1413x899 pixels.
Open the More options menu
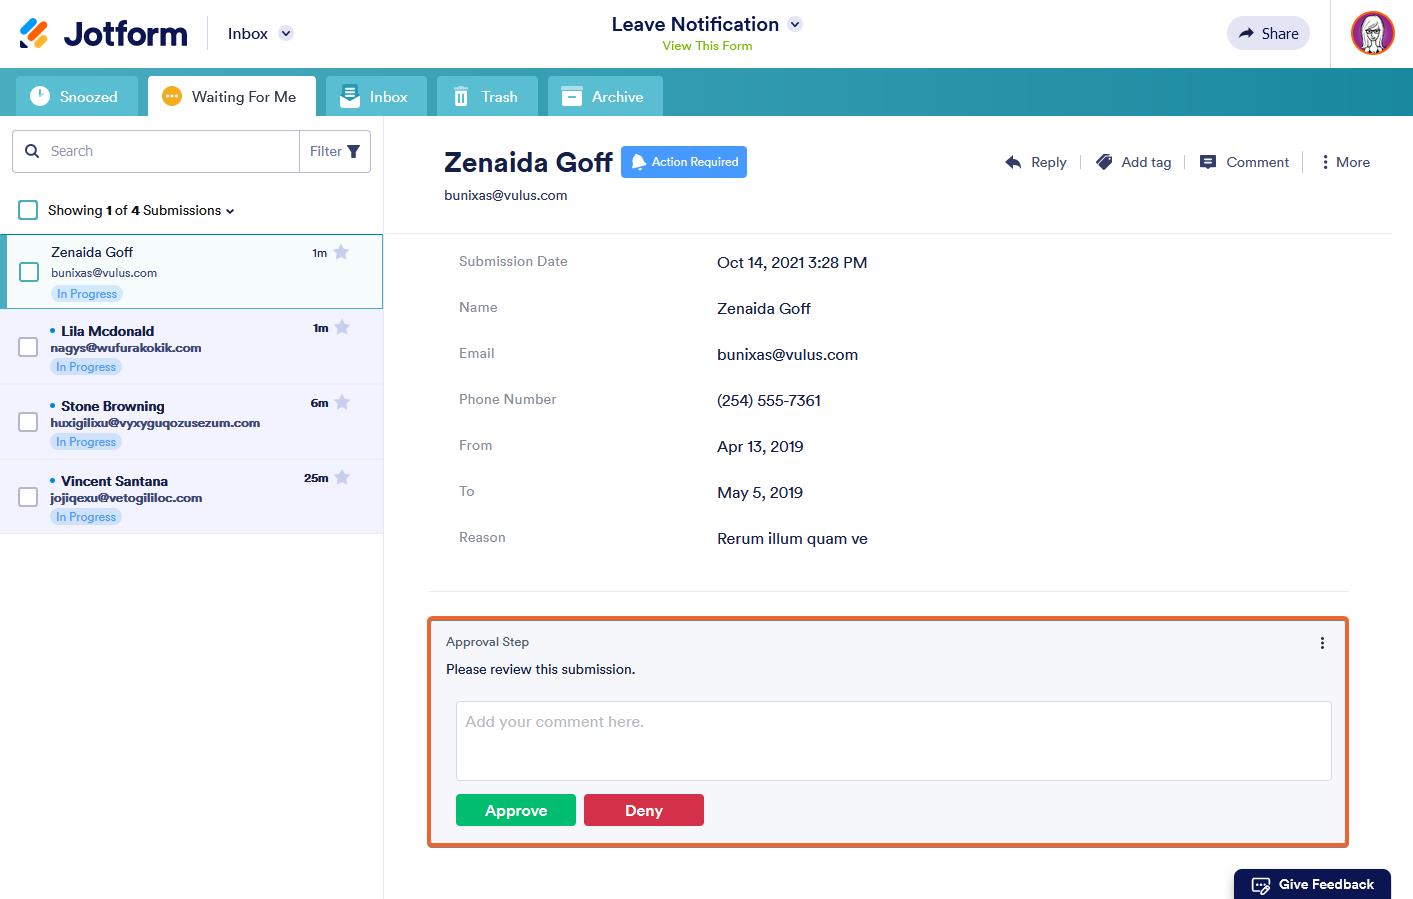click(x=1345, y=162)
